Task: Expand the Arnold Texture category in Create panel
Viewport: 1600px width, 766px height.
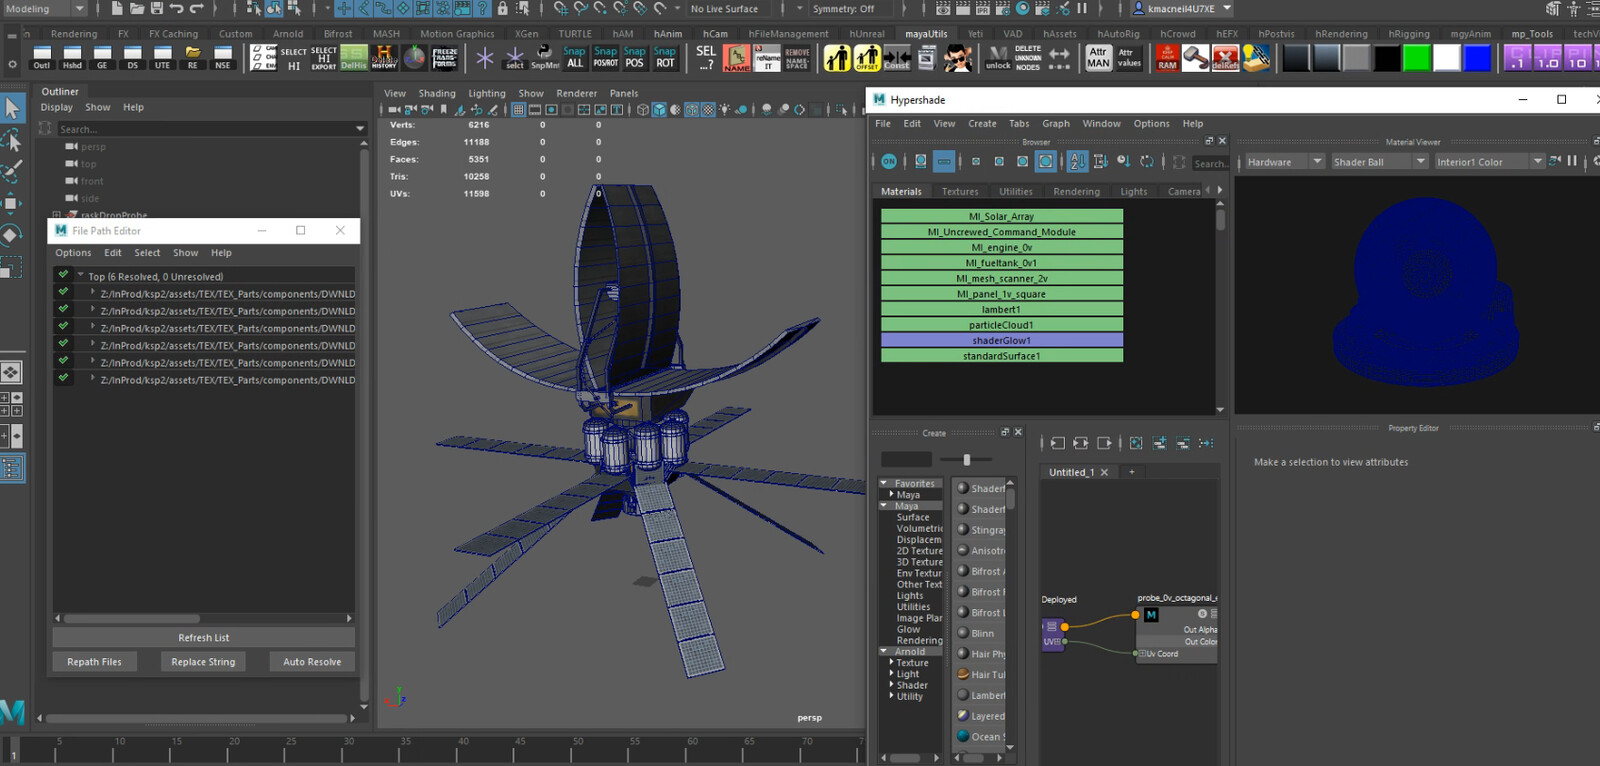Action: [891, 662]
